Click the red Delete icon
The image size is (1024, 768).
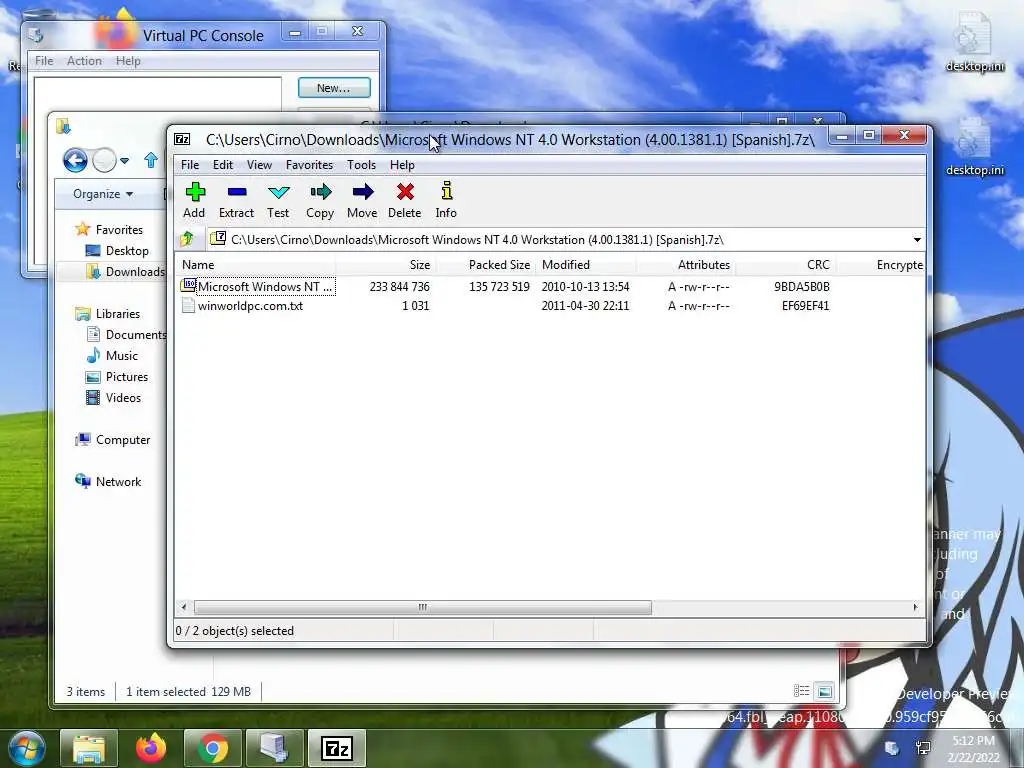click(405, 200)
